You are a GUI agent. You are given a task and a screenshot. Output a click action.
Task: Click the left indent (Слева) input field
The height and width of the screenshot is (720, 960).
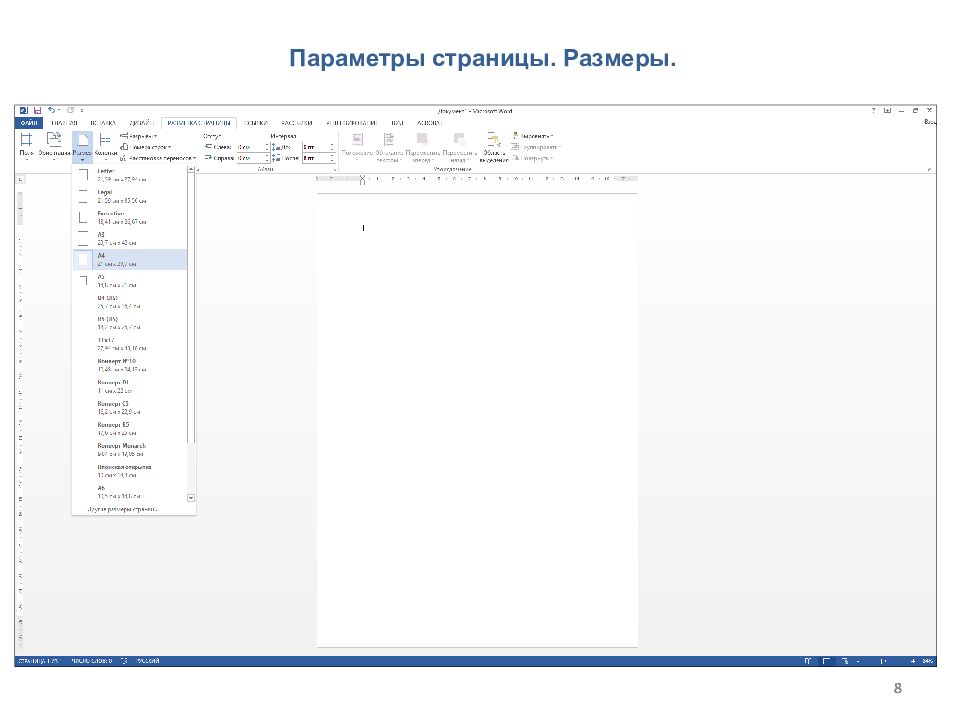[252, 147]
